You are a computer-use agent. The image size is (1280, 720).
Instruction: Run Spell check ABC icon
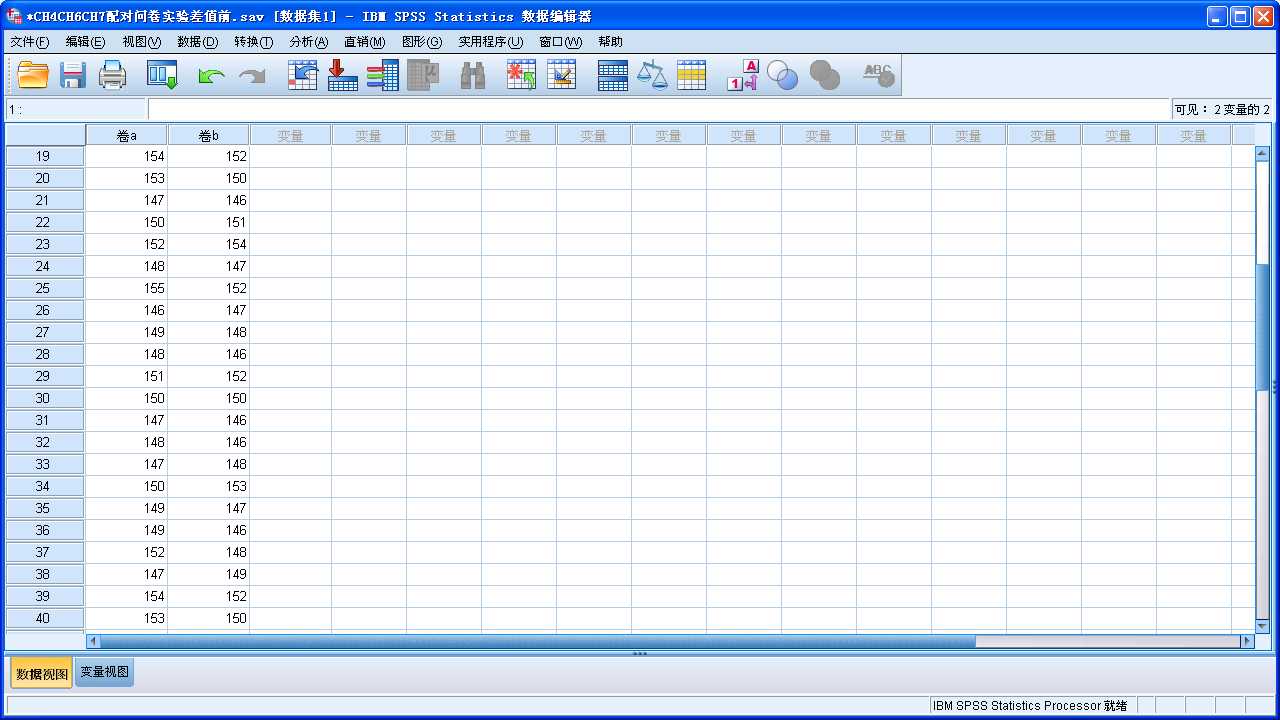(x=878, y=76)
